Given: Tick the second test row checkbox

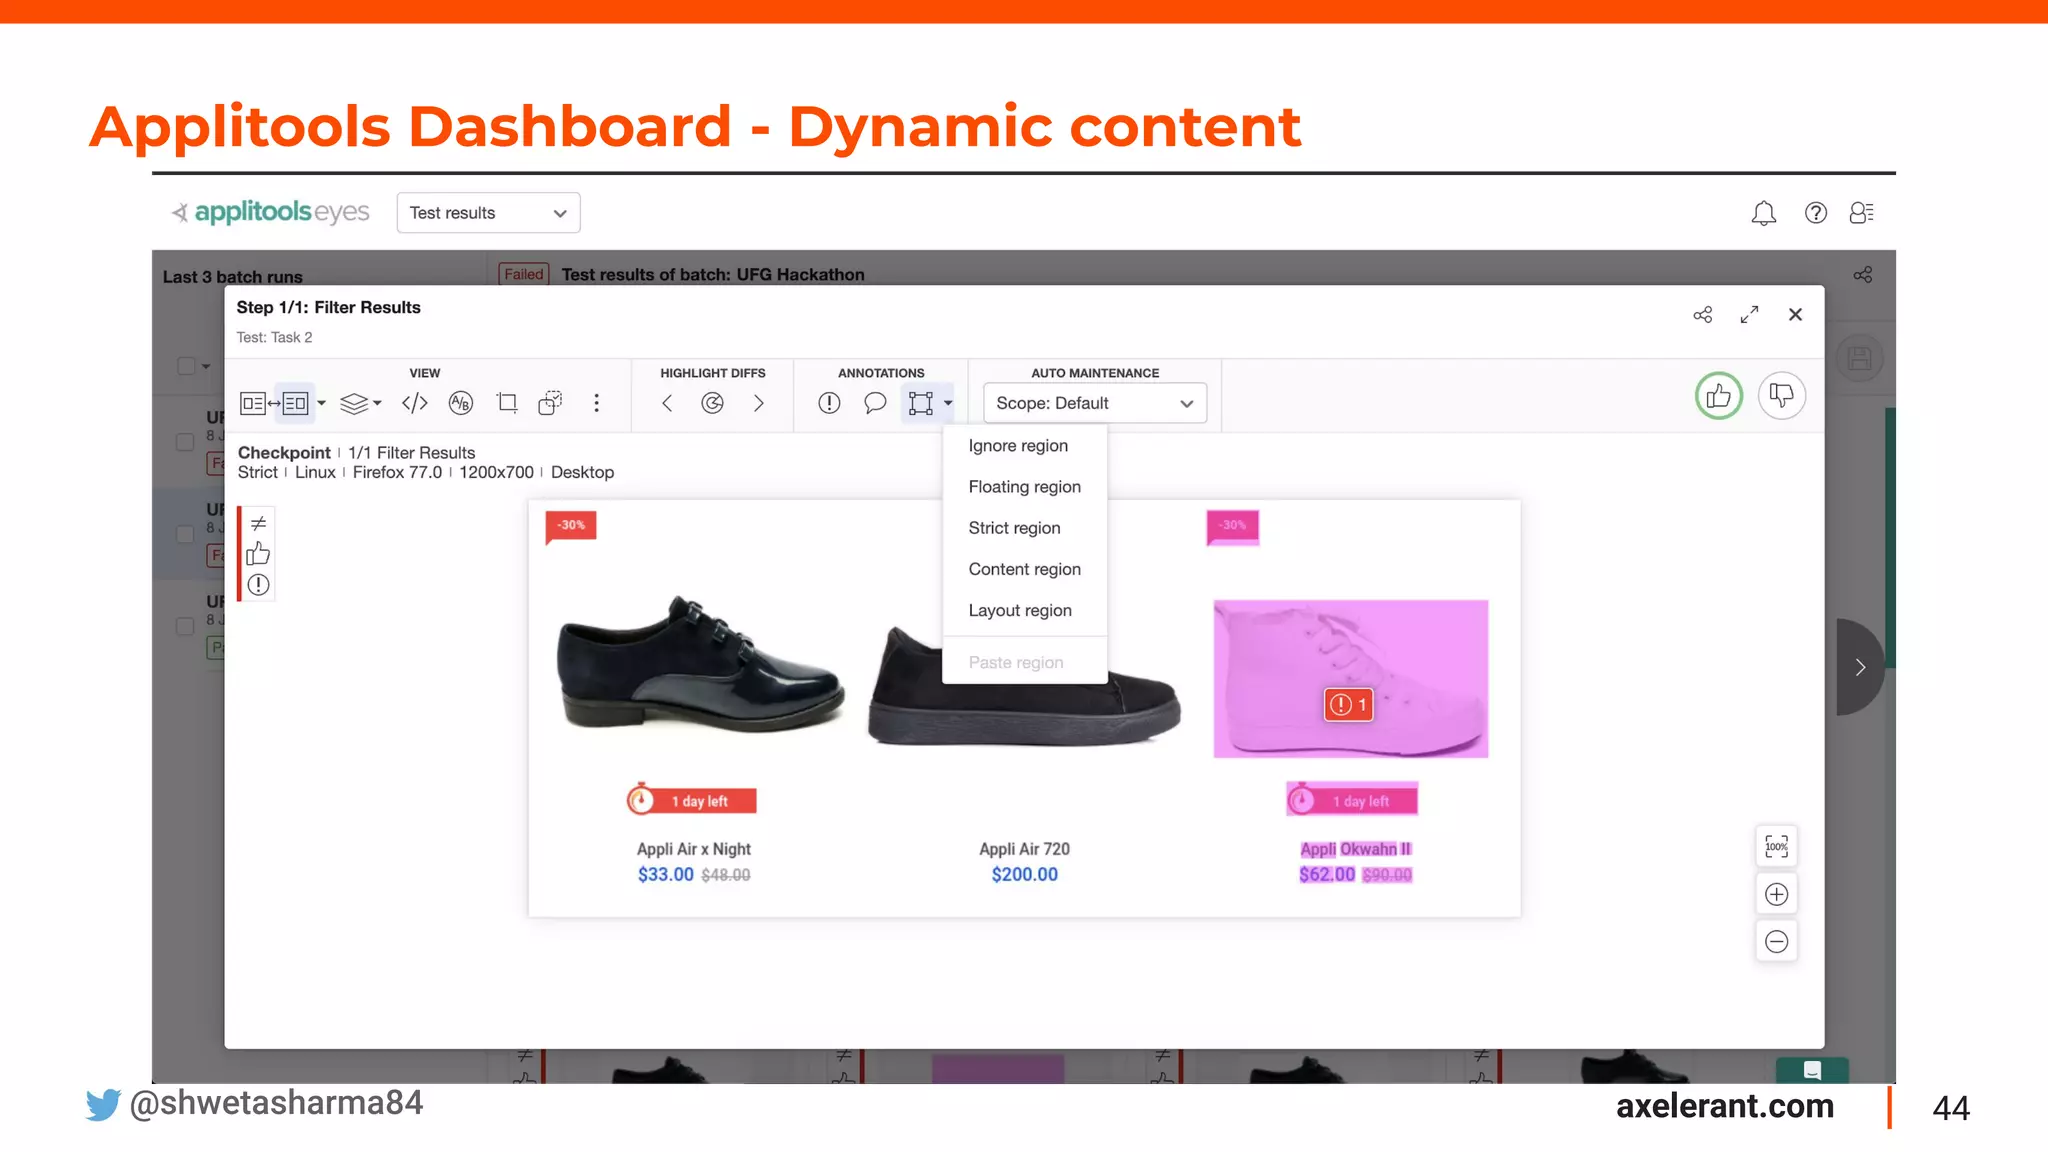Looking at the screenshot, I should tap(185, 534).
